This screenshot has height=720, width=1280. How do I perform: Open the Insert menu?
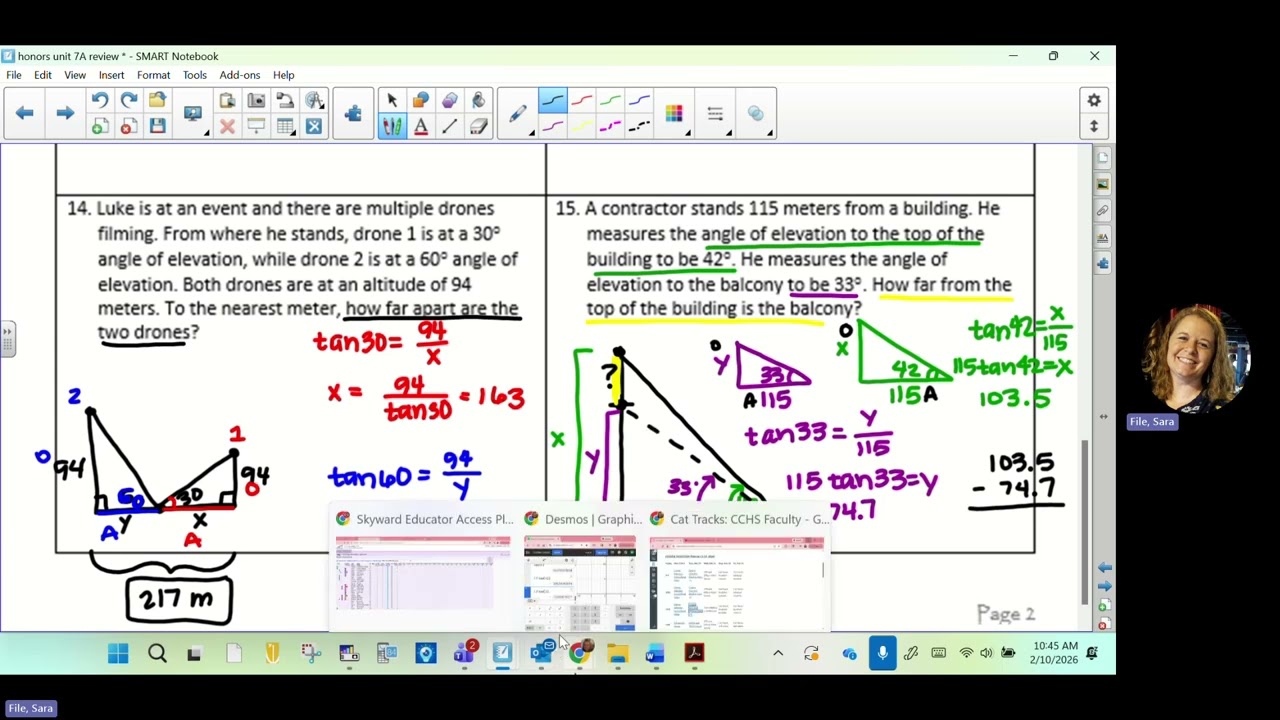[111, 75]
